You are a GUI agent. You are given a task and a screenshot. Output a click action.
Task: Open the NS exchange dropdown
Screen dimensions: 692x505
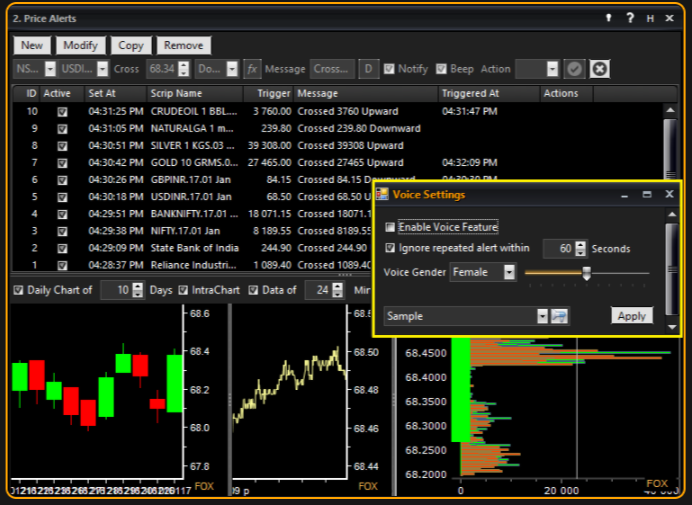[x=50, y=69]
